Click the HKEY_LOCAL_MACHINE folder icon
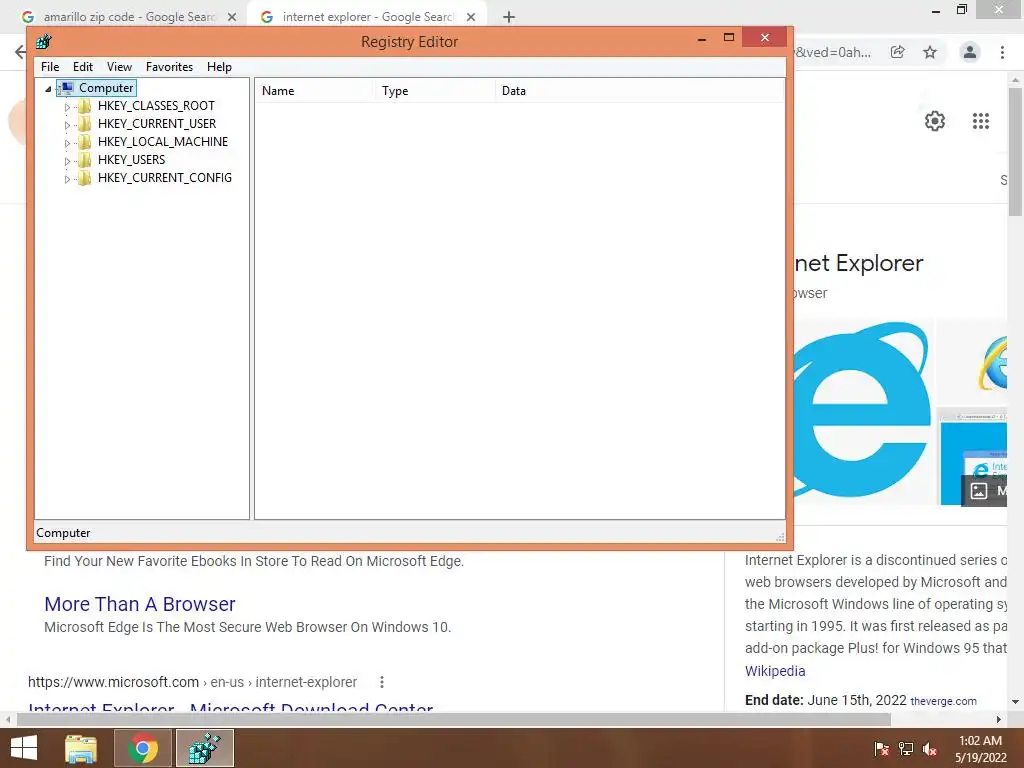Image resolution: width=1024 pixels, height=768 pixels. pyautogui.click(x=84, y=142)
